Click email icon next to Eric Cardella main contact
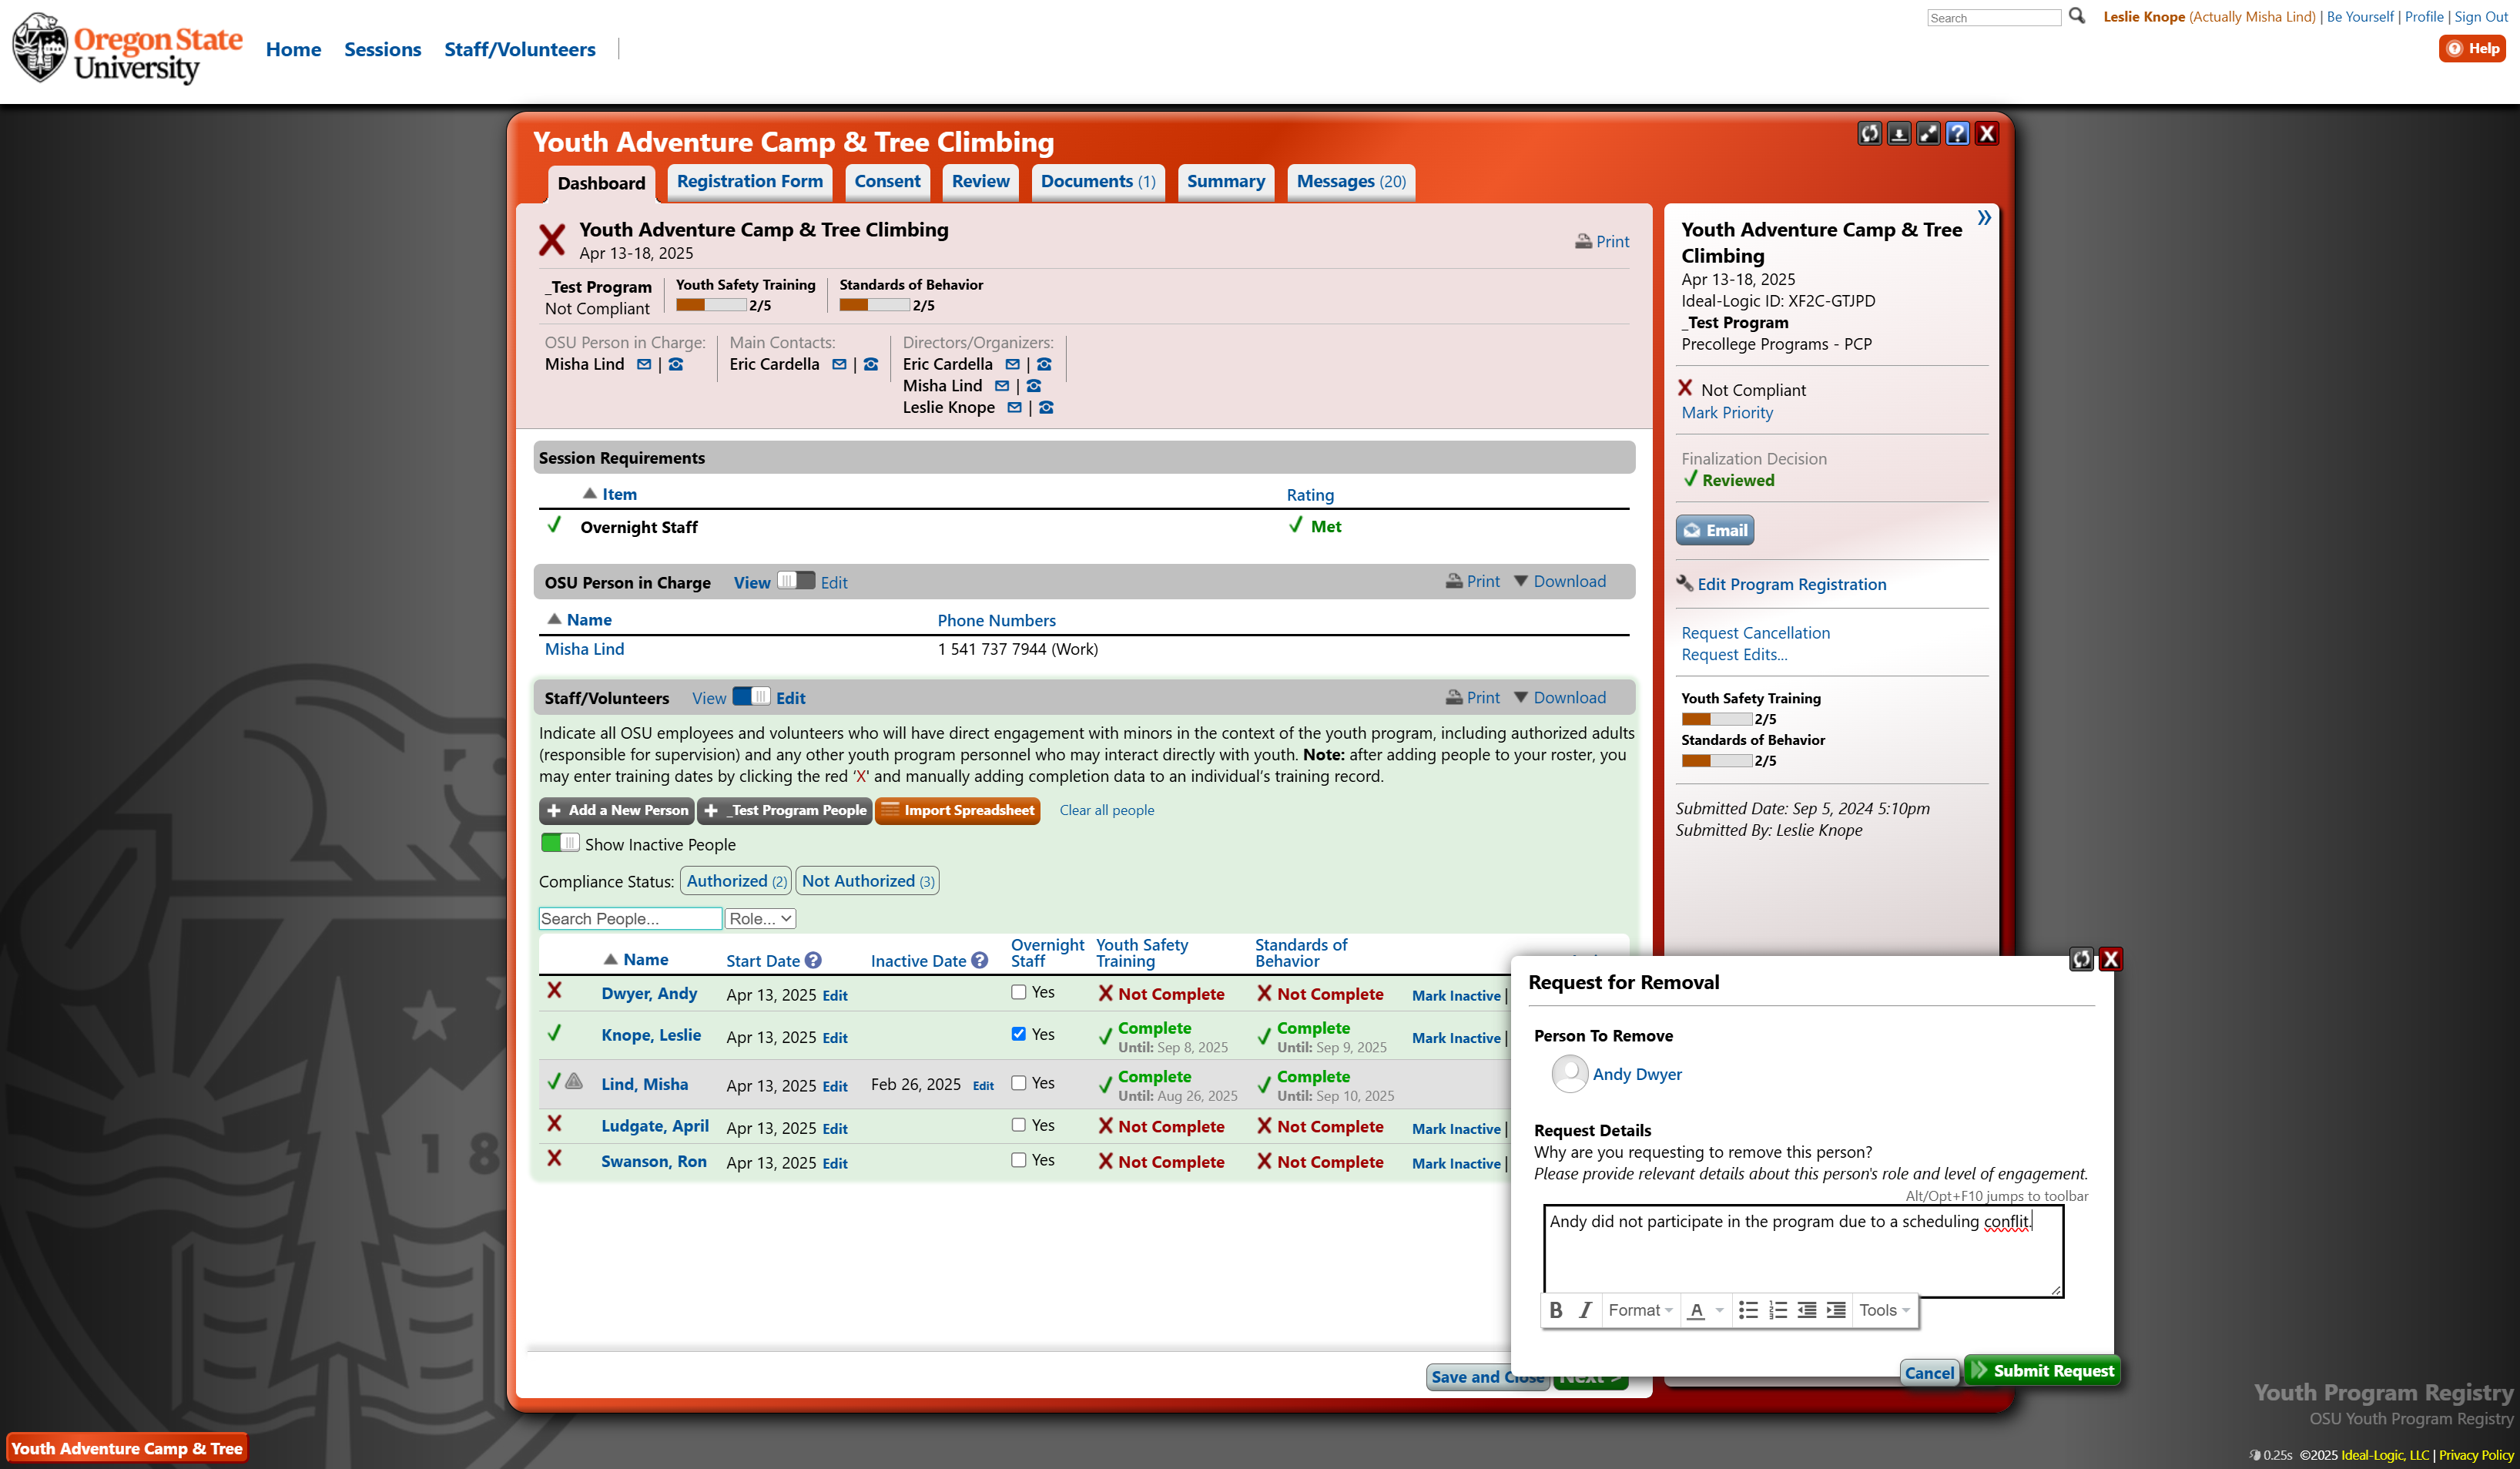Viewport: 2520px width, 1469px height. coord(839,365)
